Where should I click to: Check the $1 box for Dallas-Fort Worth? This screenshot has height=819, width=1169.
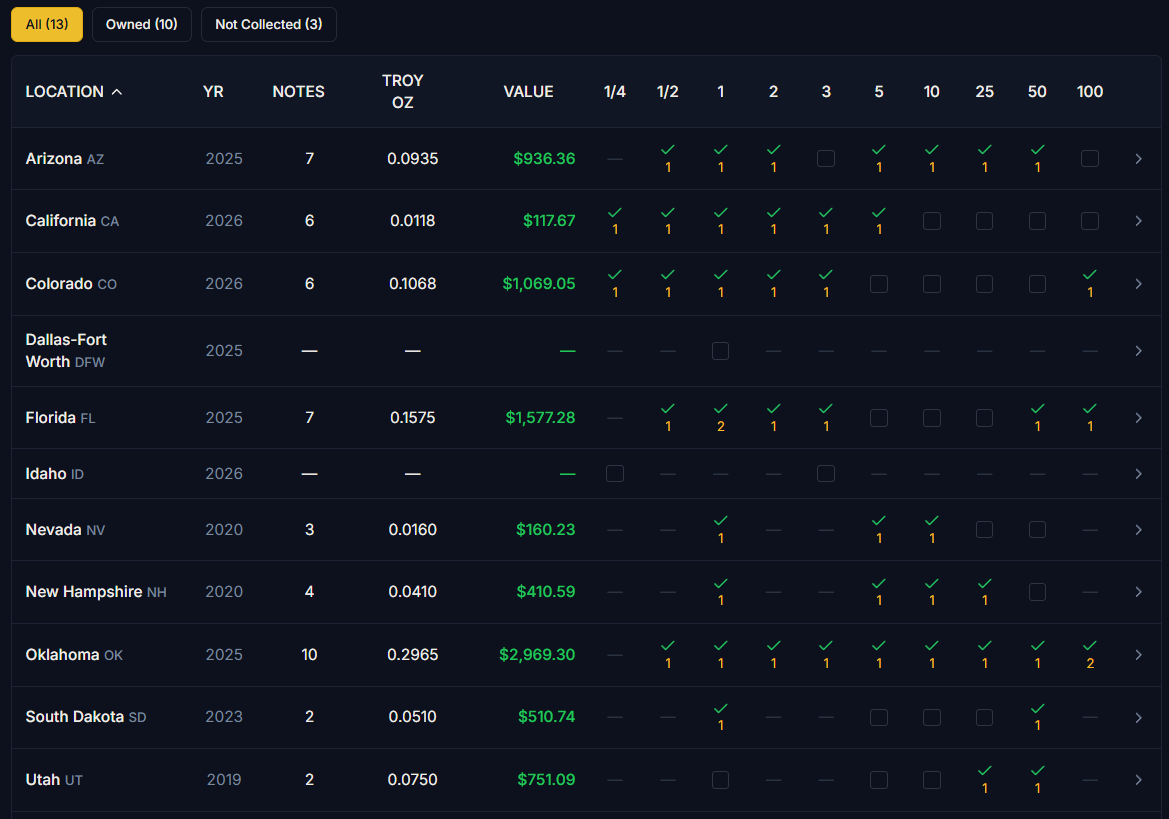click(x=721, y=351)
